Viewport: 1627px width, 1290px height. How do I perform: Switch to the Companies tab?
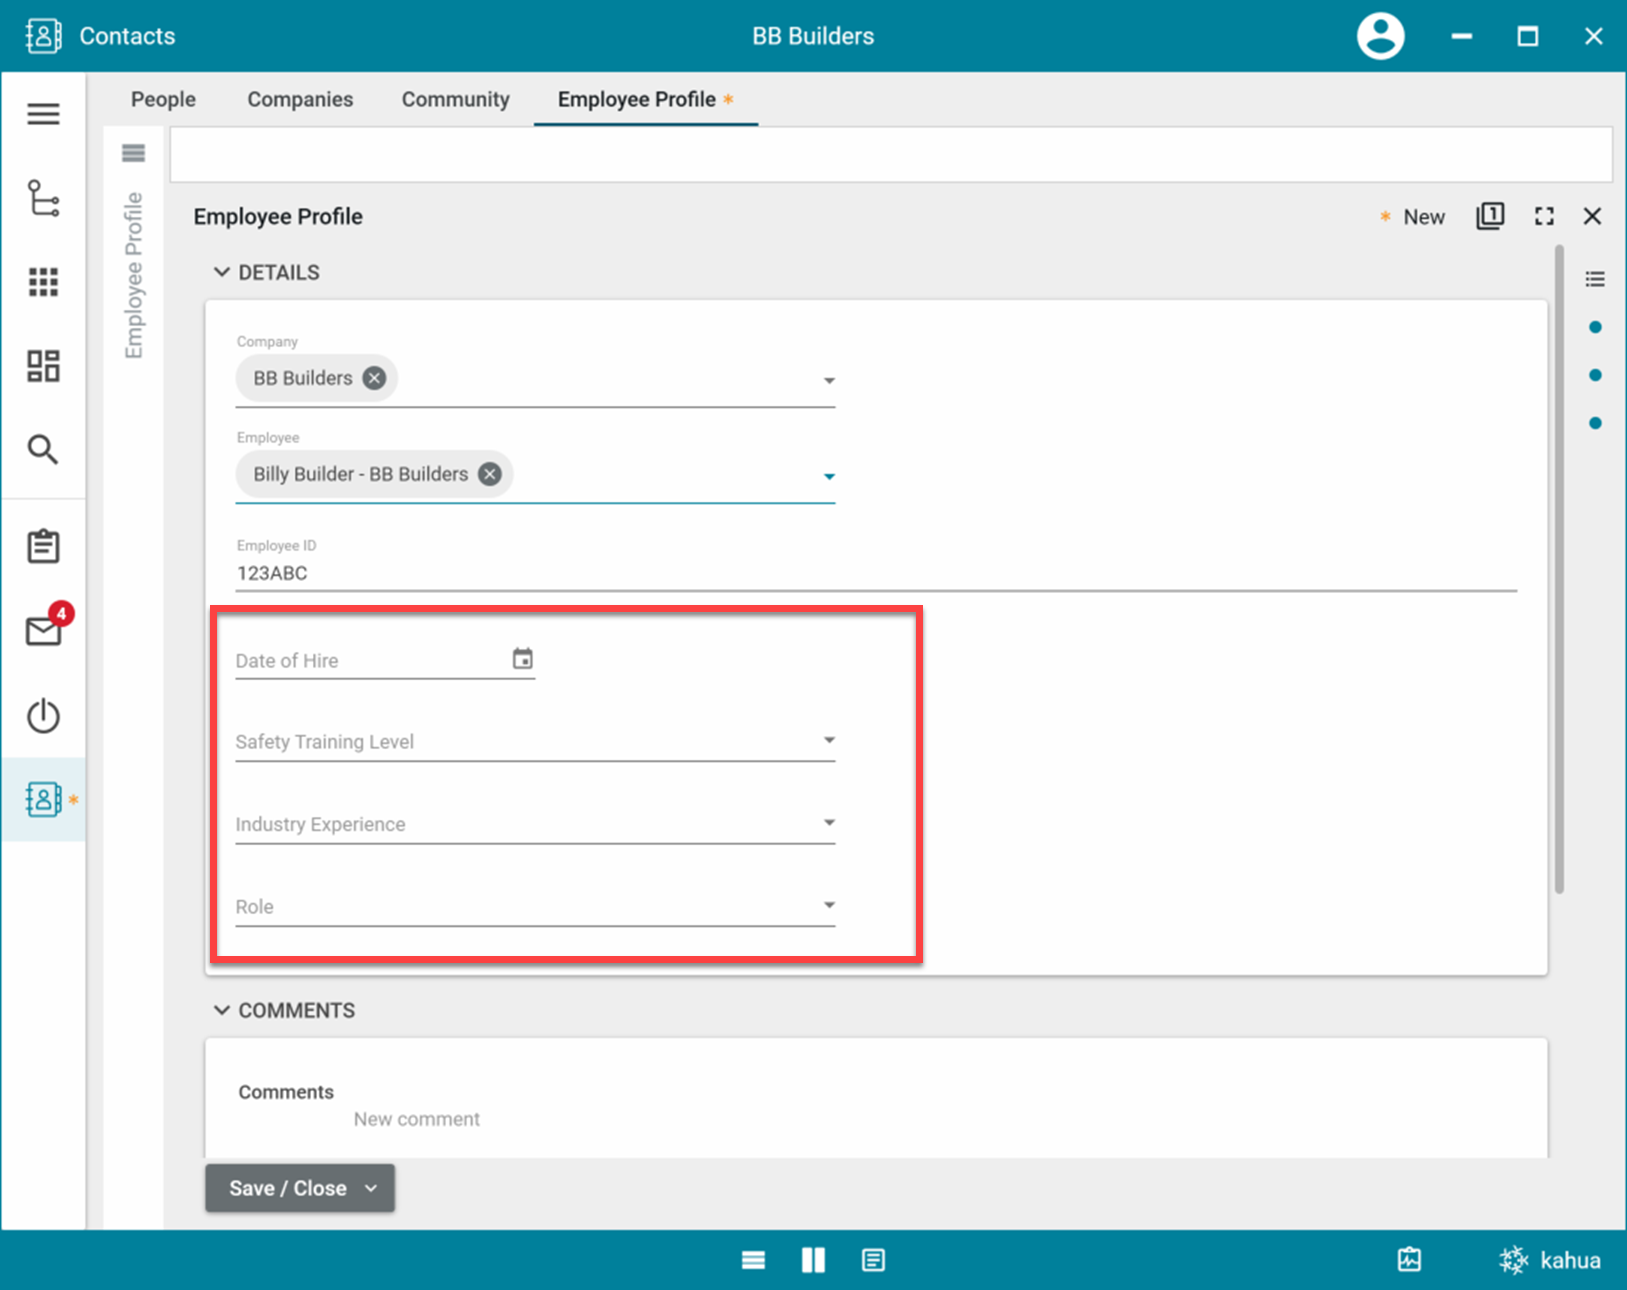[300, 99]
